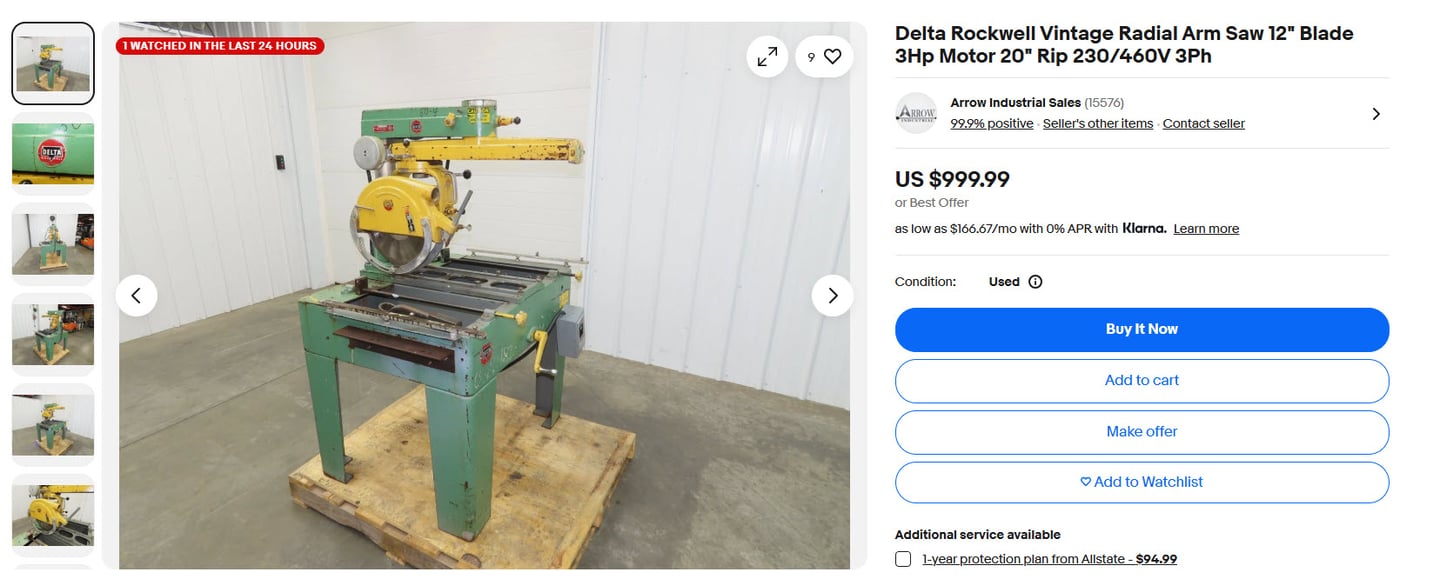Screen dimensions: 1440x579
Task: Expand the product image to full screen
Action: point(767,57)
